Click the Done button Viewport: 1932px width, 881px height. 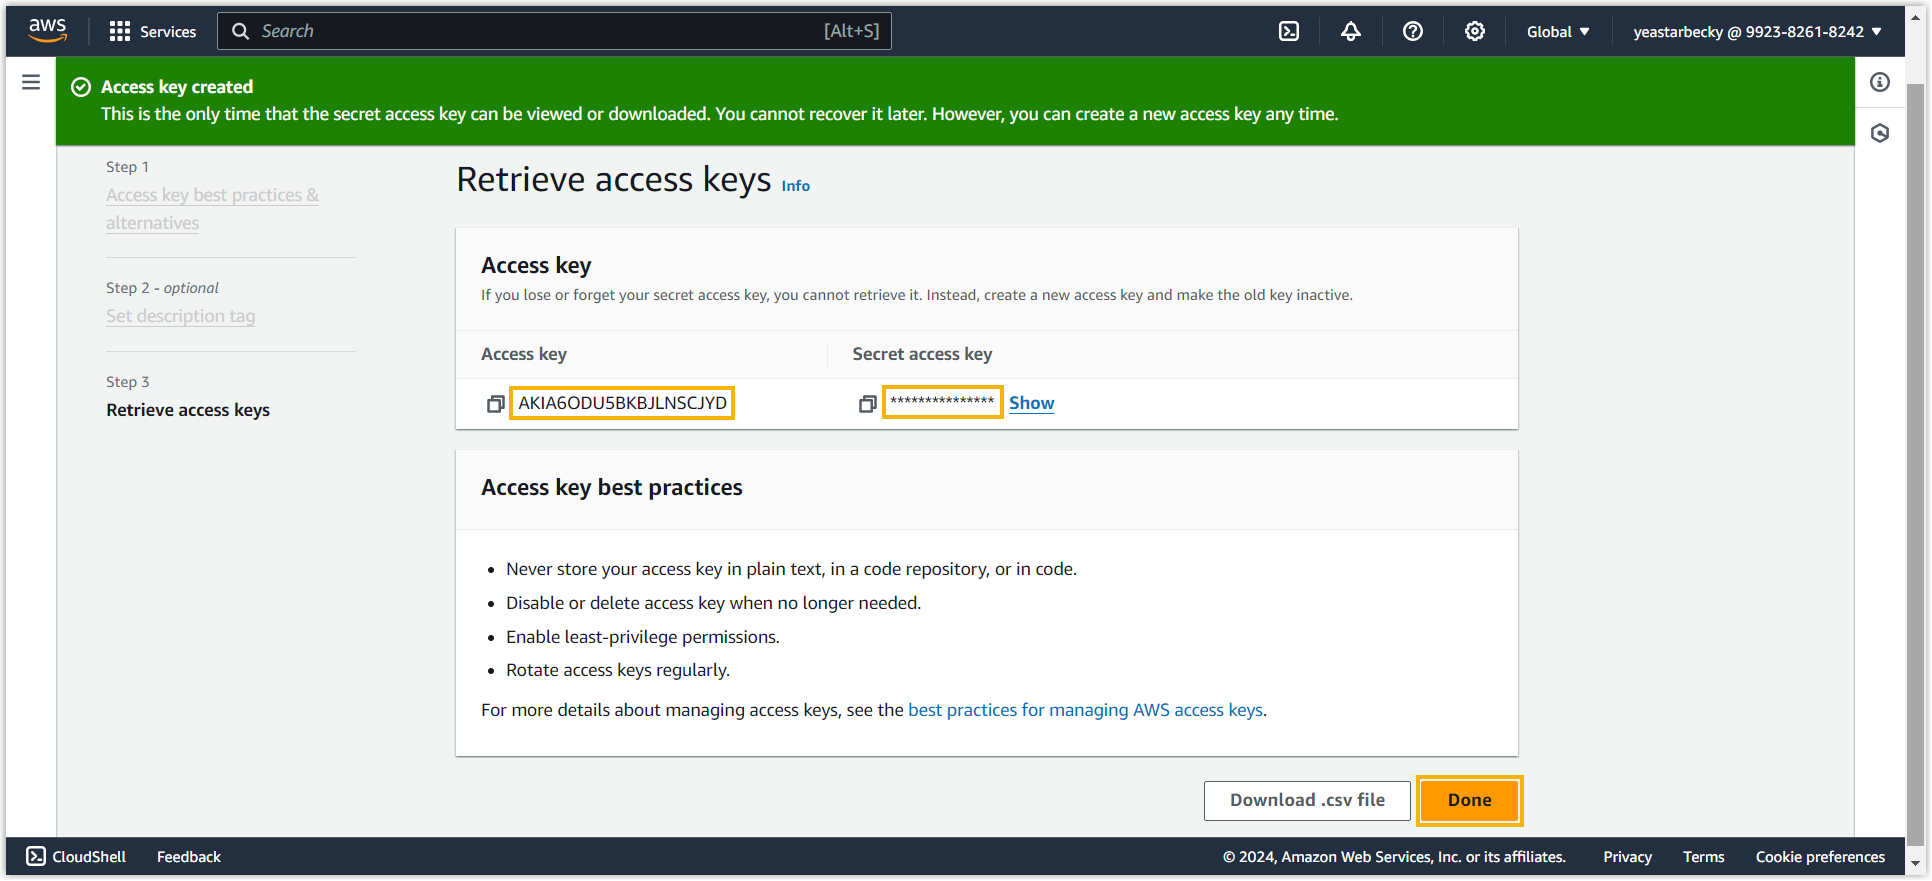click(1469, 800)
